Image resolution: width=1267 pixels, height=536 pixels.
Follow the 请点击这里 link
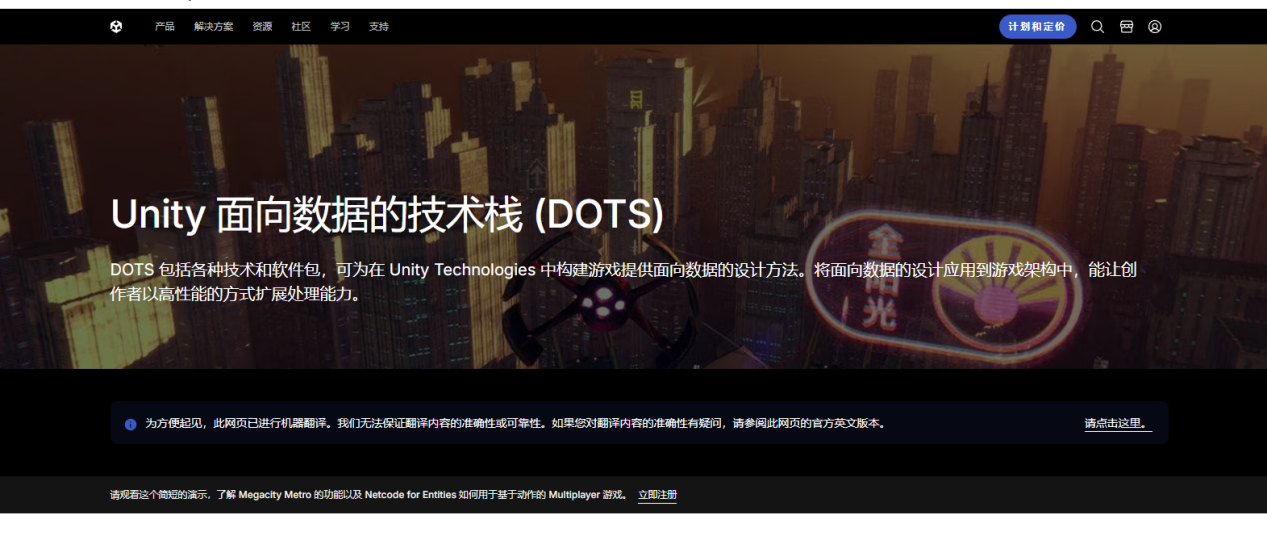tap(1118, 424)
